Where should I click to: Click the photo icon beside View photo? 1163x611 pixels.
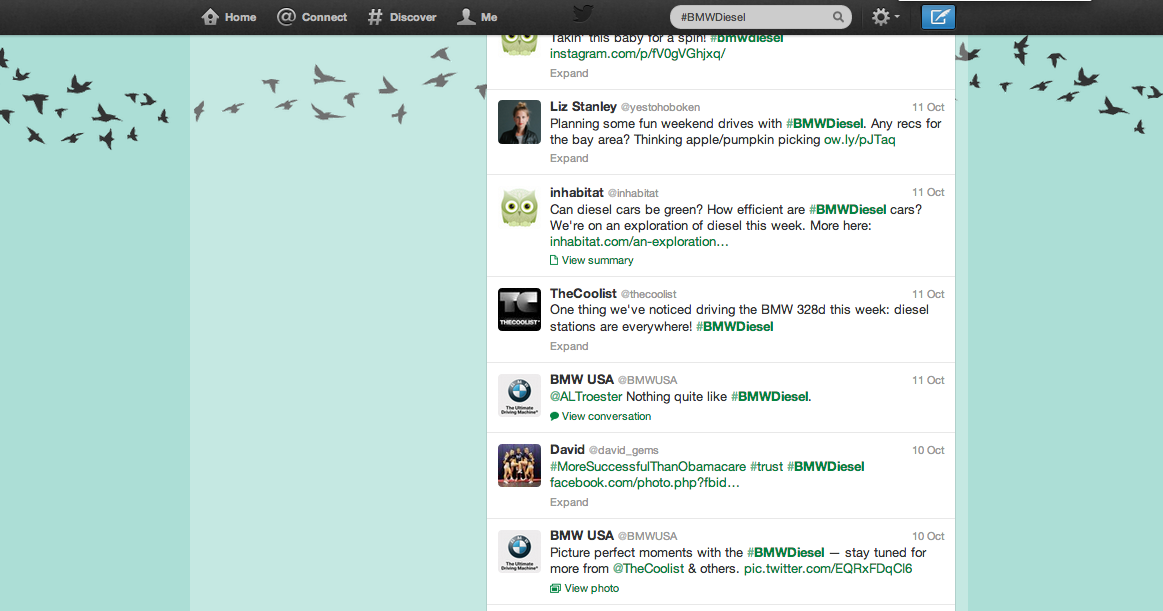click(x=555, y=588)
